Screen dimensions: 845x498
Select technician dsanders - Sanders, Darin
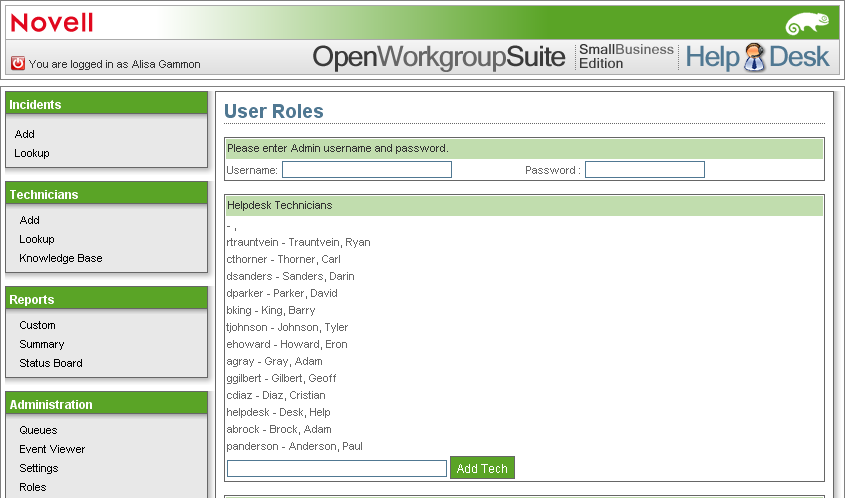[x=290, y=276]
